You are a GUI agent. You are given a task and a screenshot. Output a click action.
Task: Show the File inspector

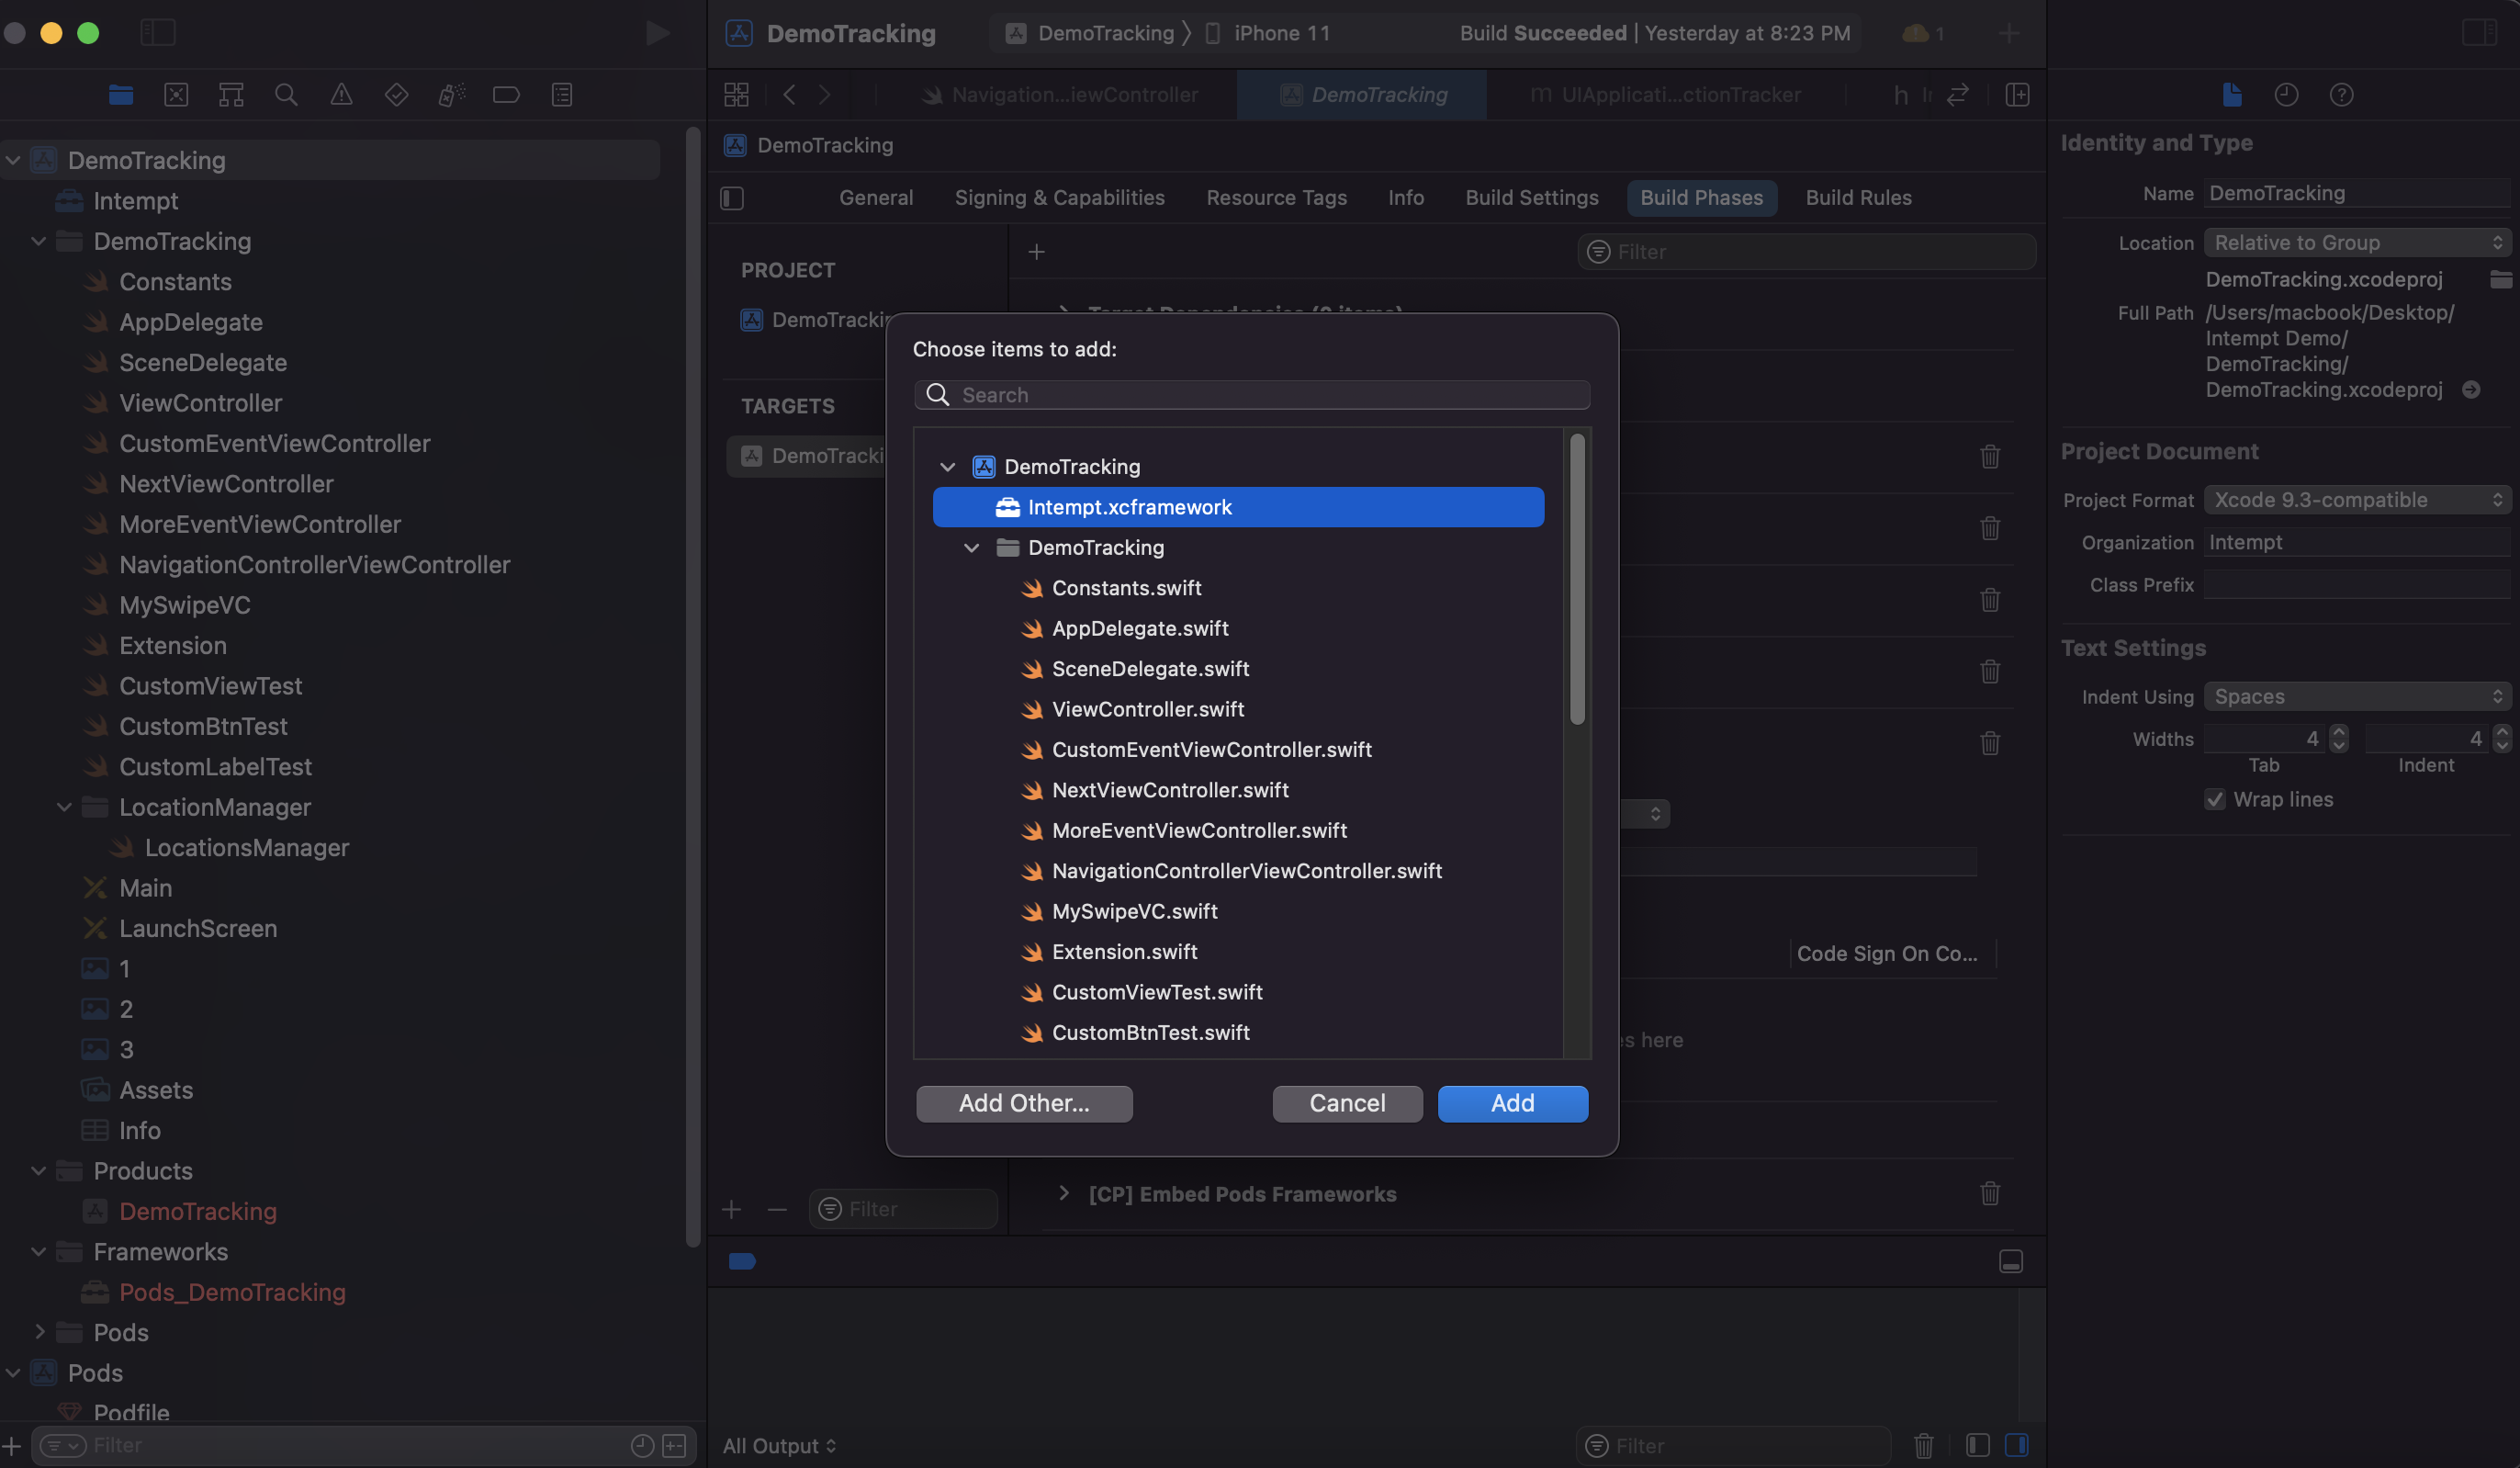coord(2232,95)
